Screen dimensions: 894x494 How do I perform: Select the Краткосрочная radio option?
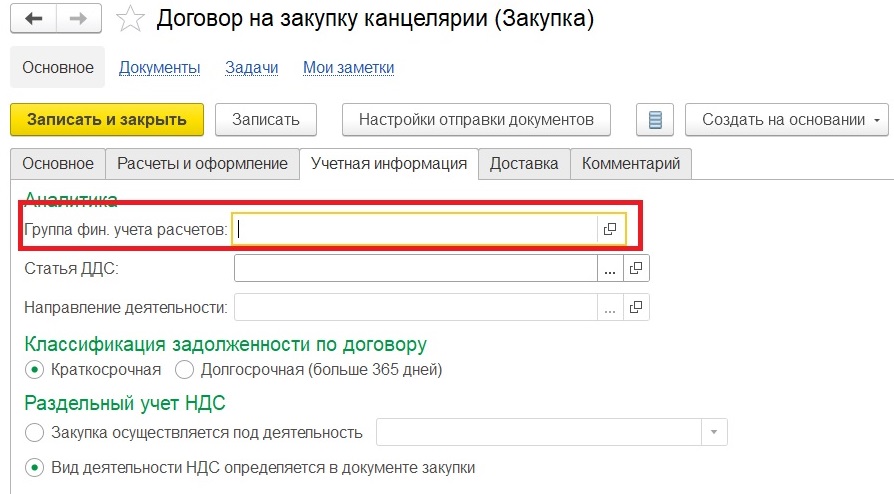click(x=35, y=370)
